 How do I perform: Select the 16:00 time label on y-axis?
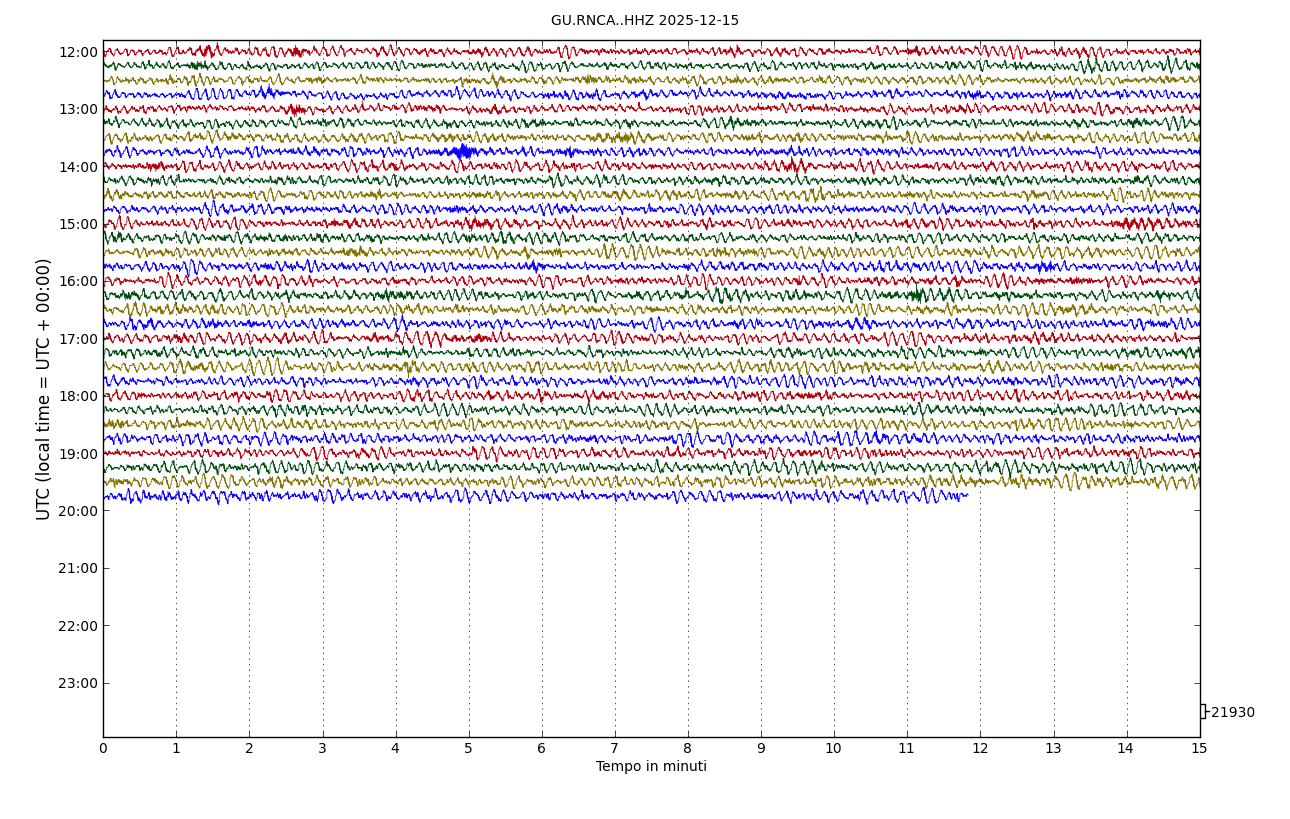coord(78,282)
